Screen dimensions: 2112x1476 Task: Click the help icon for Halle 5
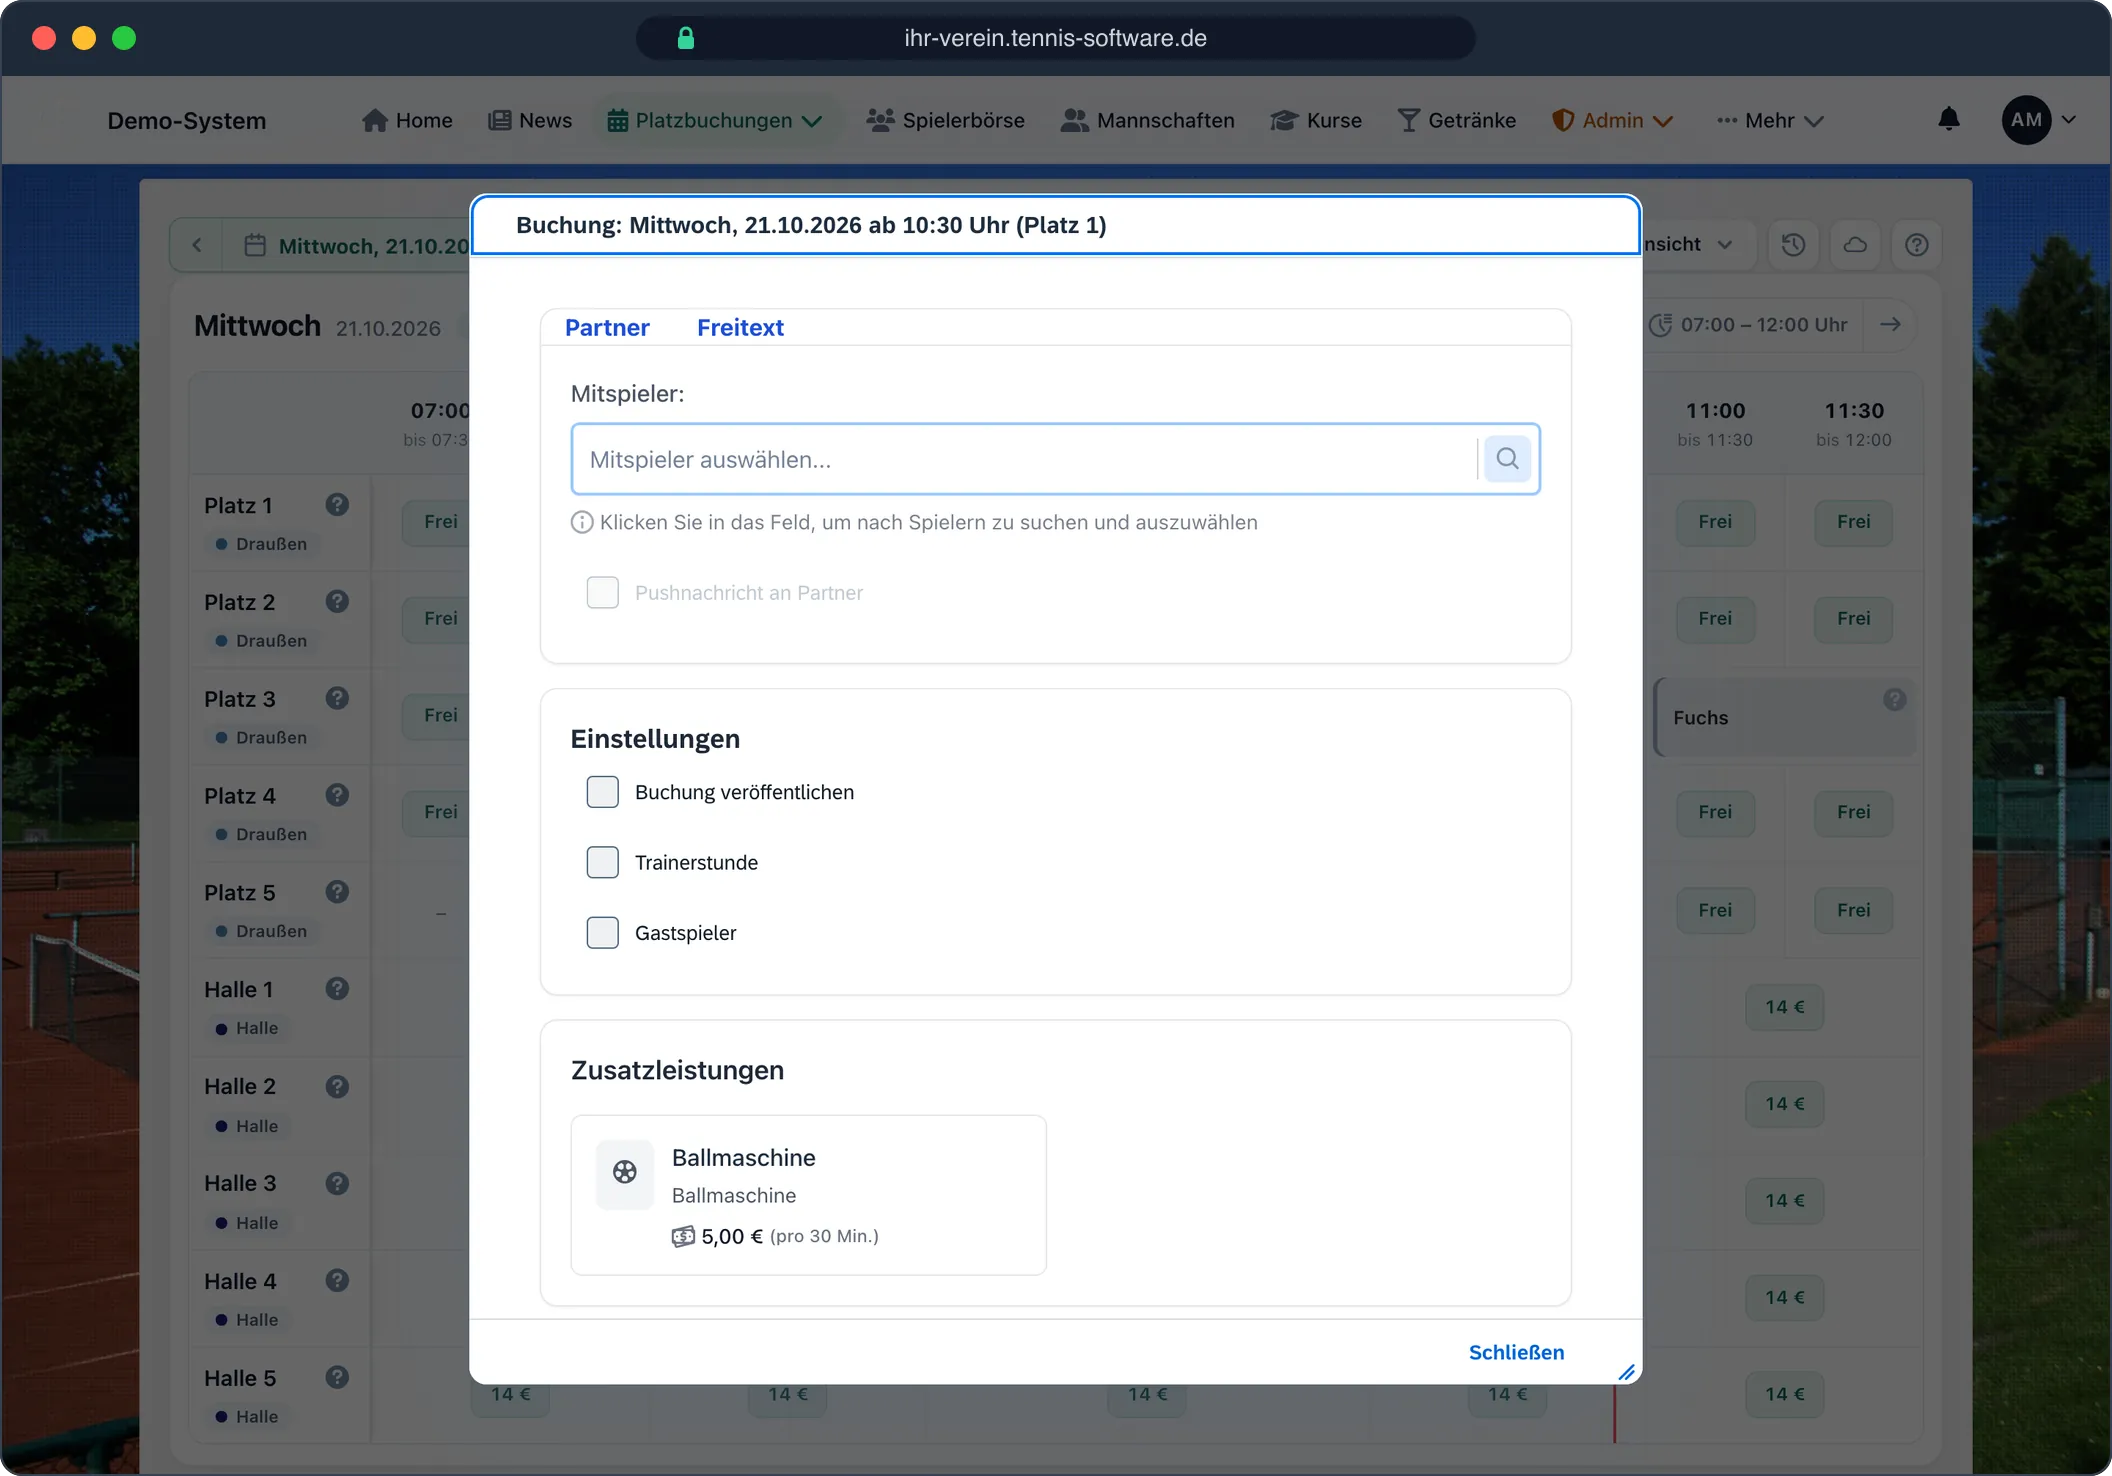[x=337, y=1377]
